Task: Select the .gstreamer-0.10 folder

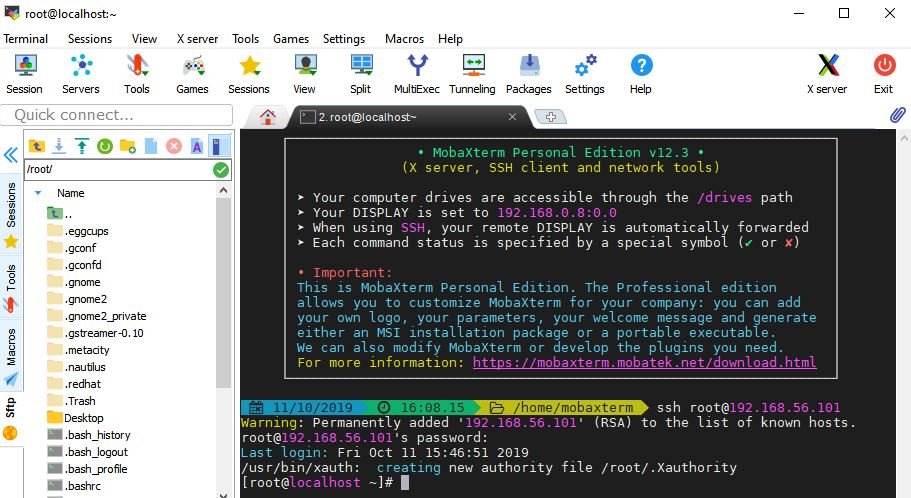Action: click(x=95, y=333)
